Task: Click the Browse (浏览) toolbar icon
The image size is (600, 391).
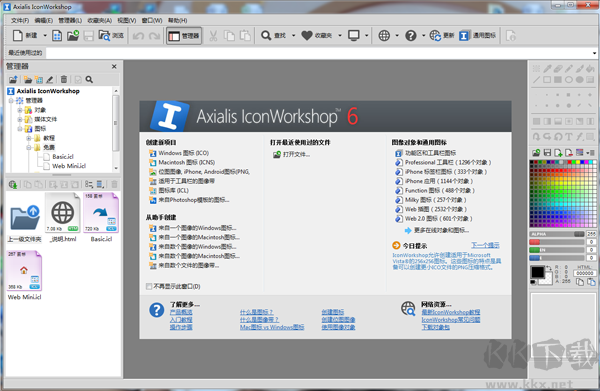Action: coord(111,36)
